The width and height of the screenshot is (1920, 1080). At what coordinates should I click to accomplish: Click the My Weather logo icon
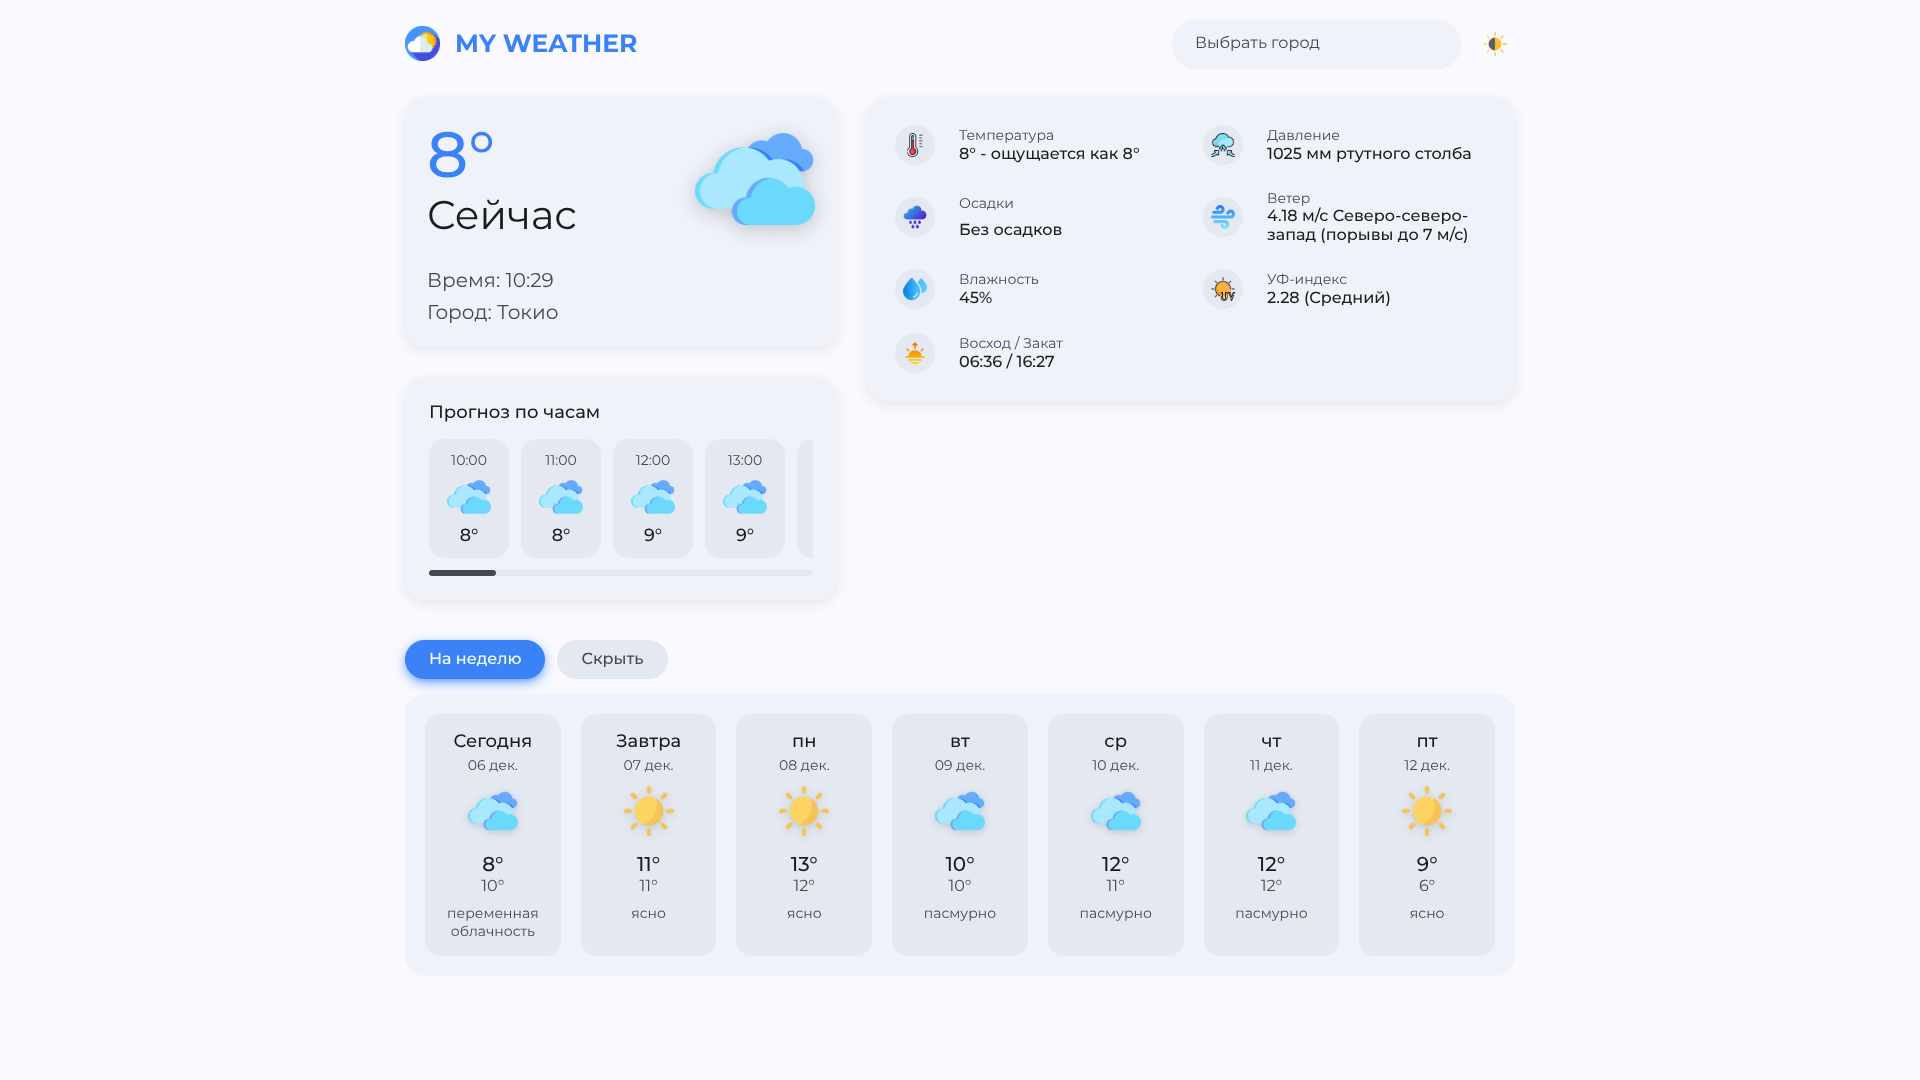(422, 44)
